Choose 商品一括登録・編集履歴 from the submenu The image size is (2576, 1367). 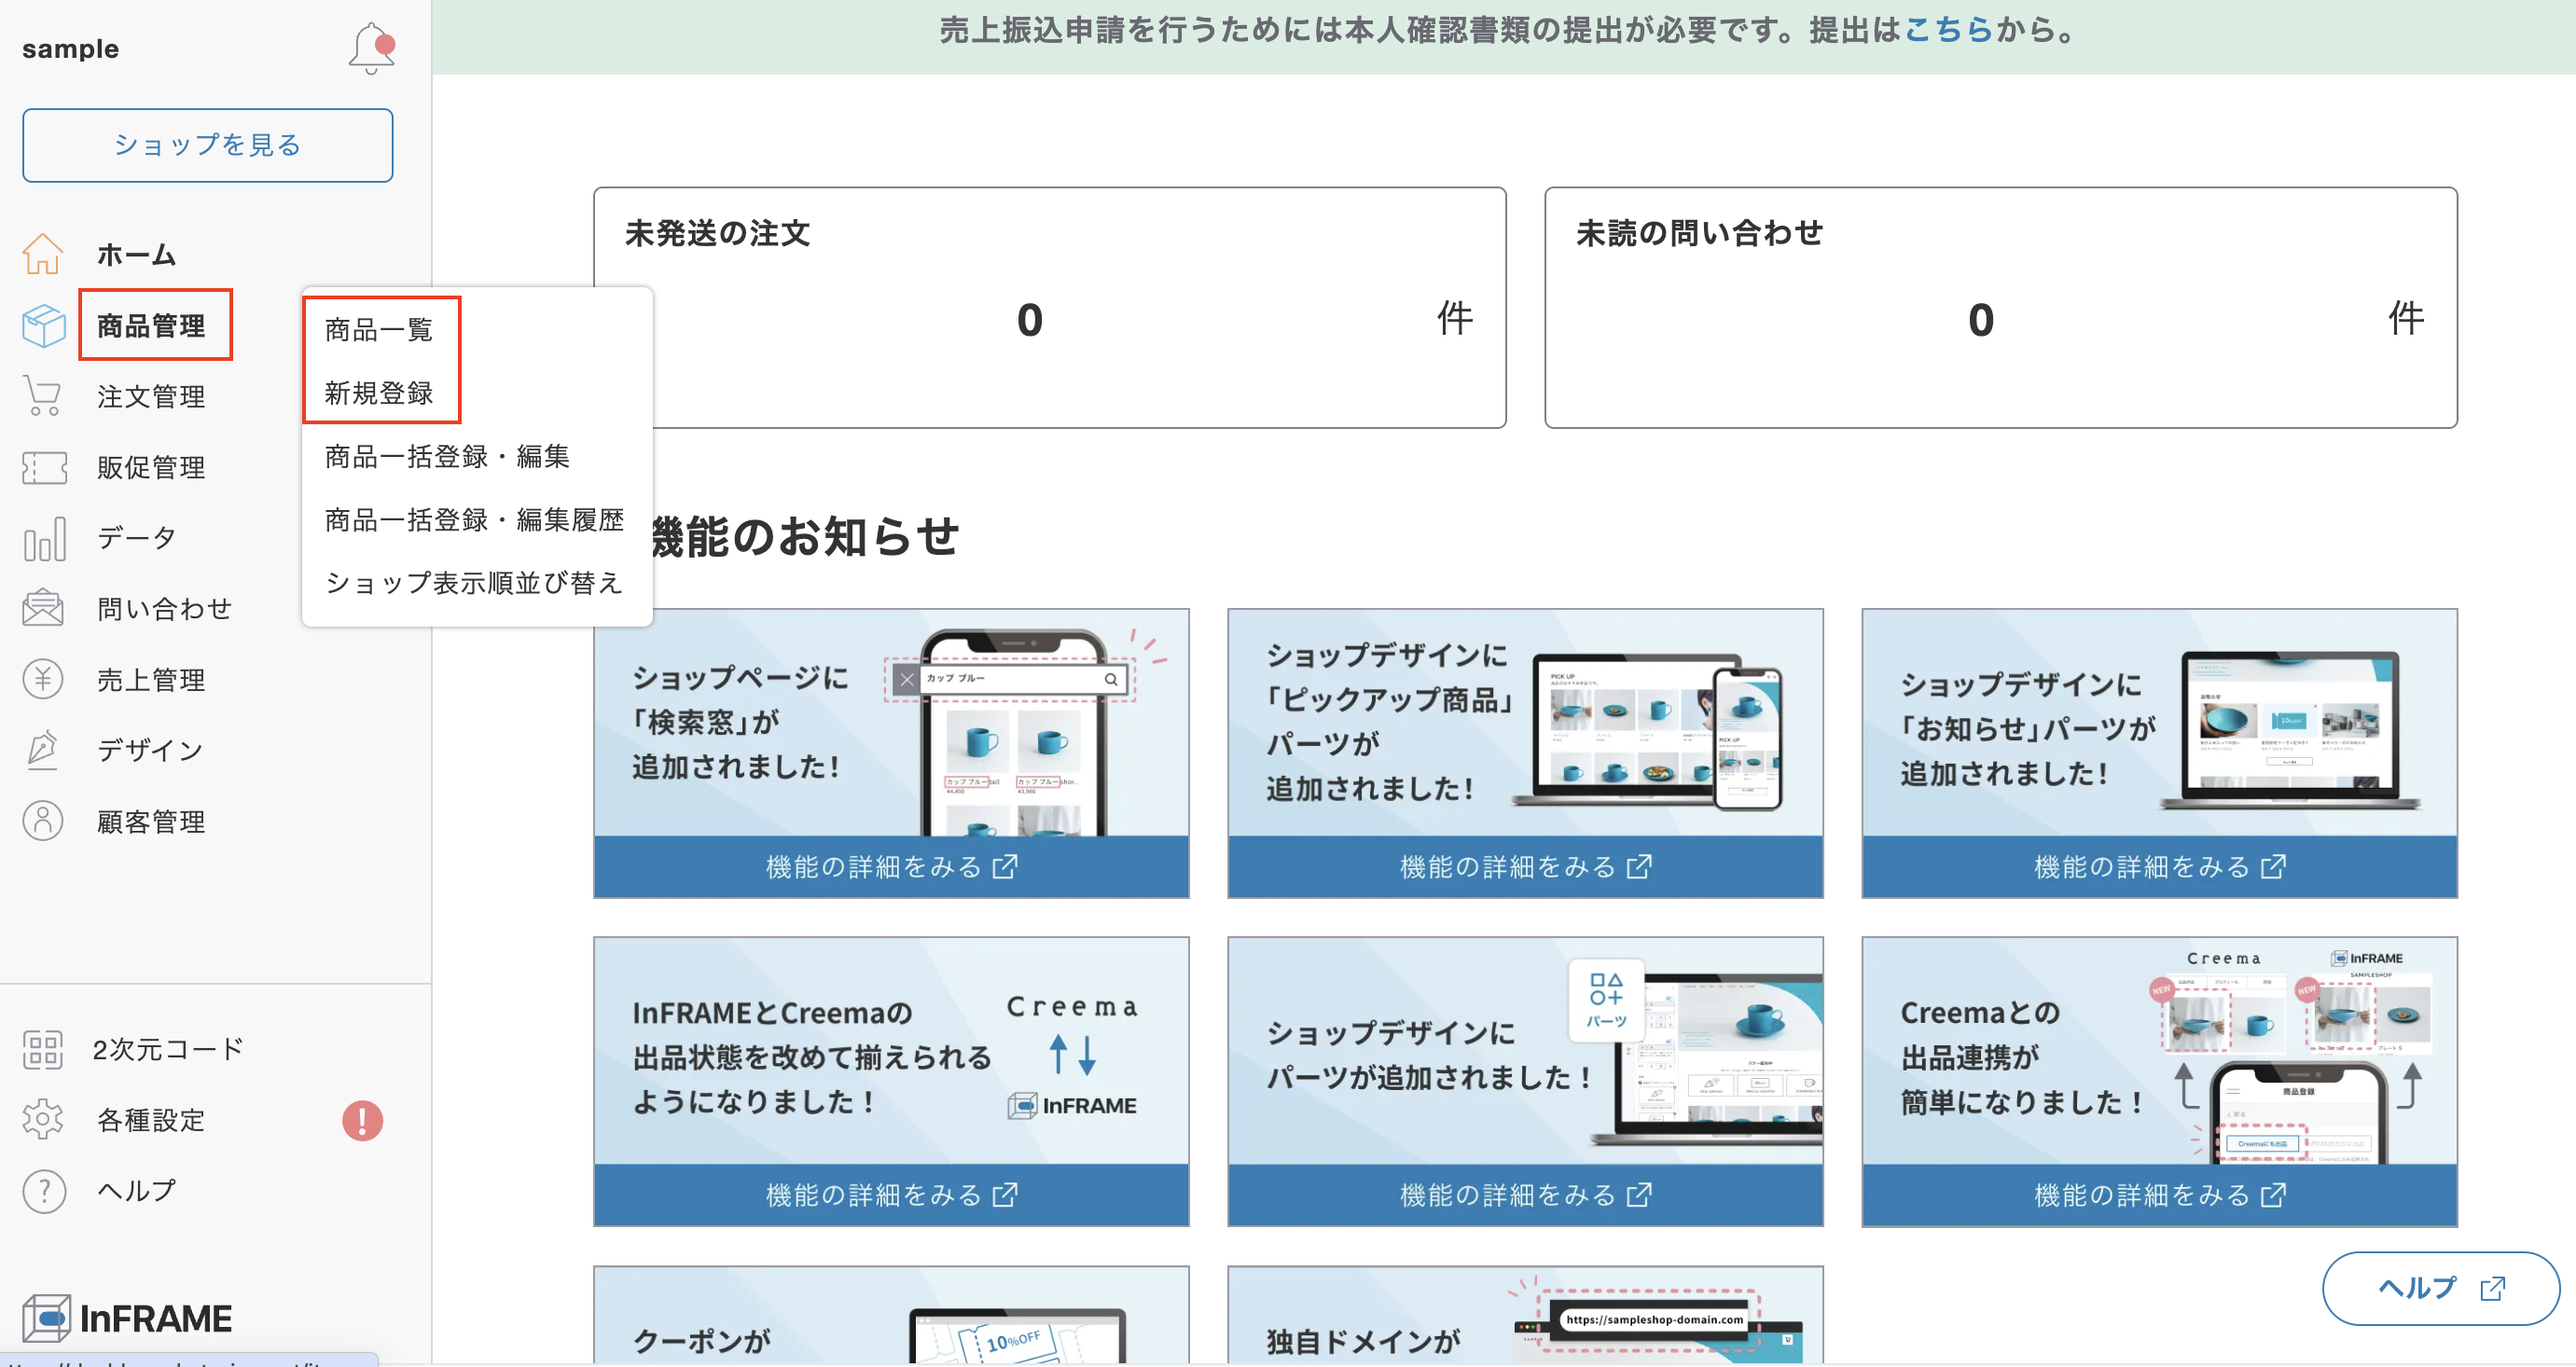[474, 519]
